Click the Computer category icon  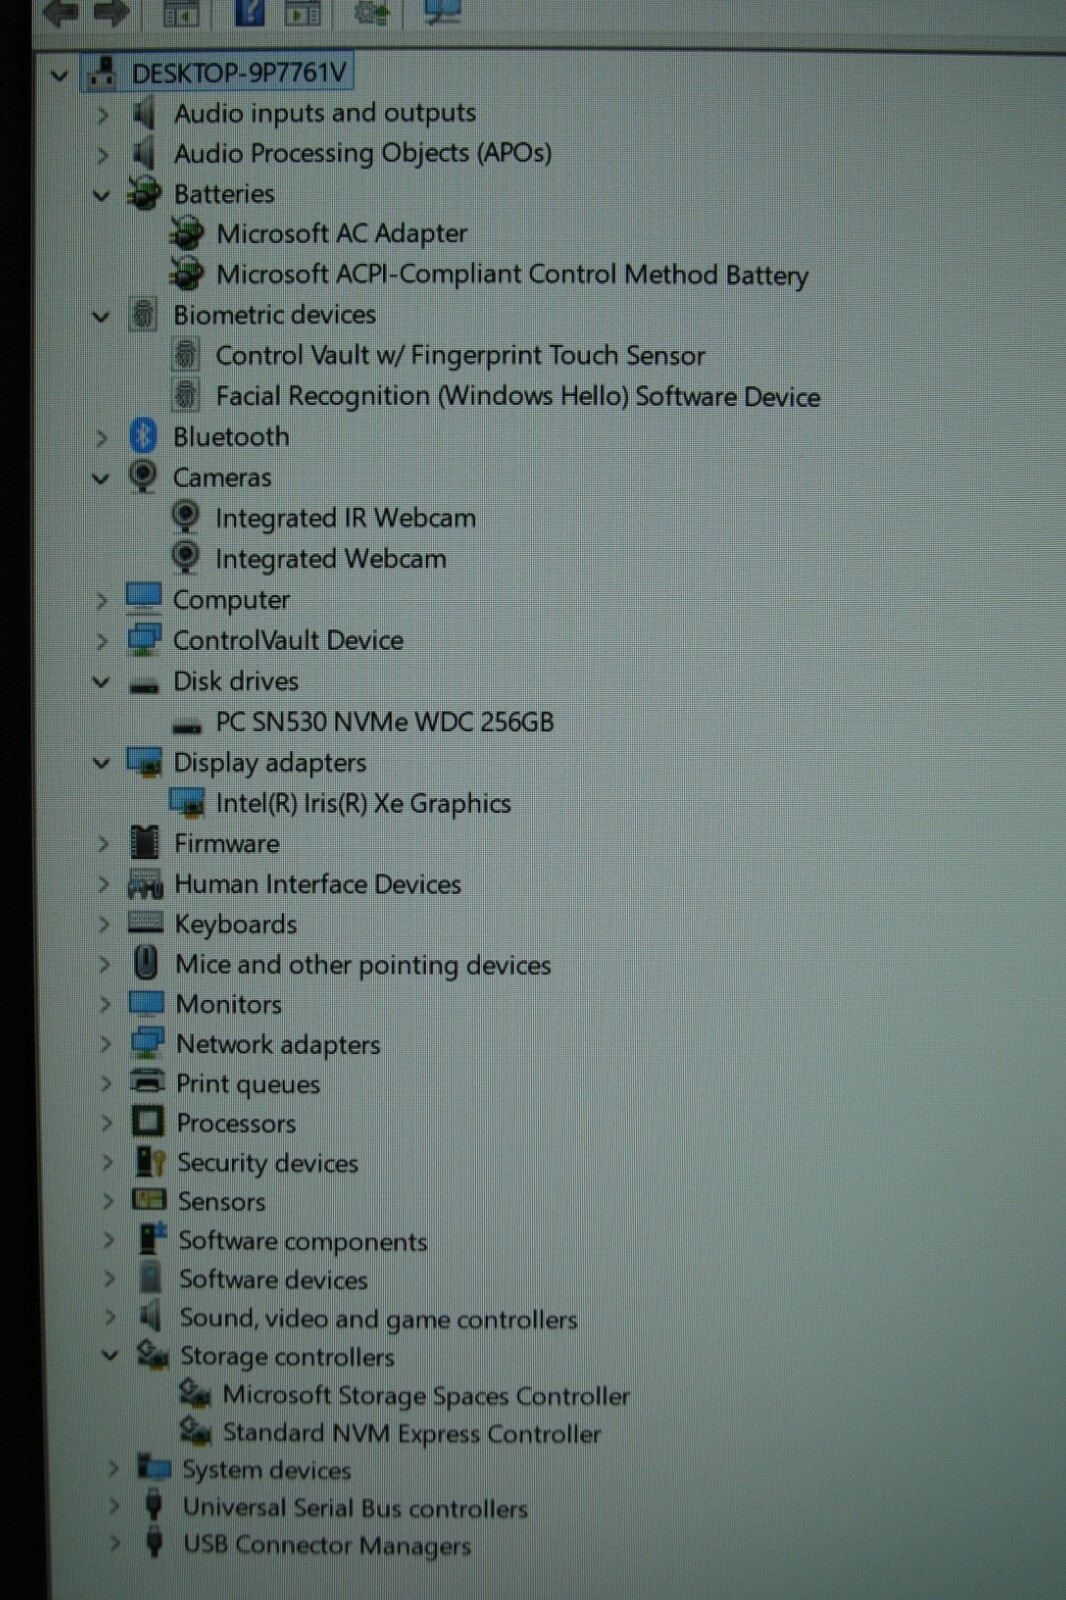pyautogui.click(x=144, y=599)
